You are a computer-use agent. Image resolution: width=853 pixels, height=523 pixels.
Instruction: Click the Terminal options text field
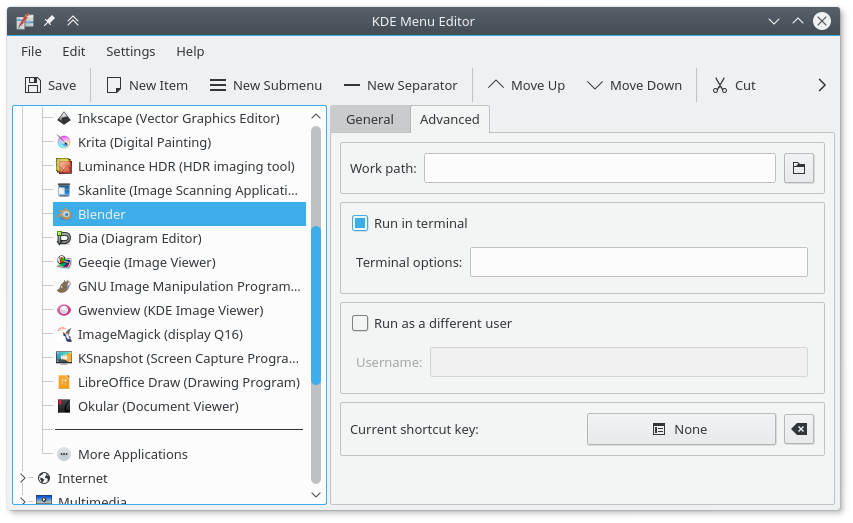click(638, 262)
